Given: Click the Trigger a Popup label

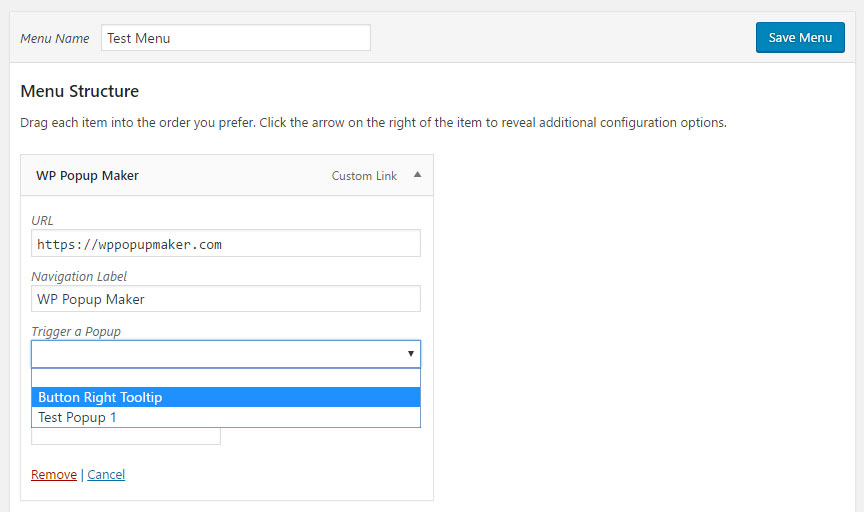Looking at the screenshot, I should pos(76,332).
